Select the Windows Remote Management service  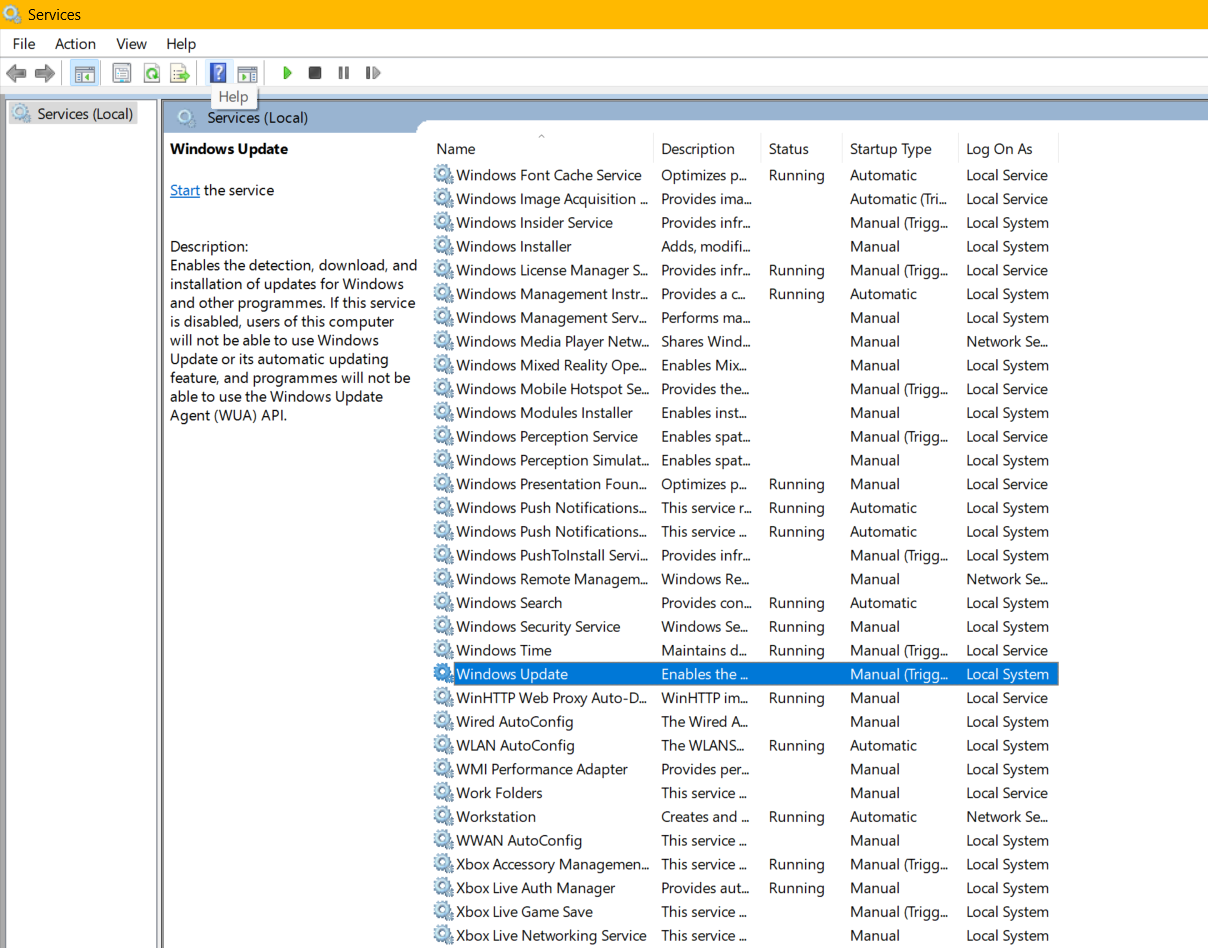[x=745, y=579]
